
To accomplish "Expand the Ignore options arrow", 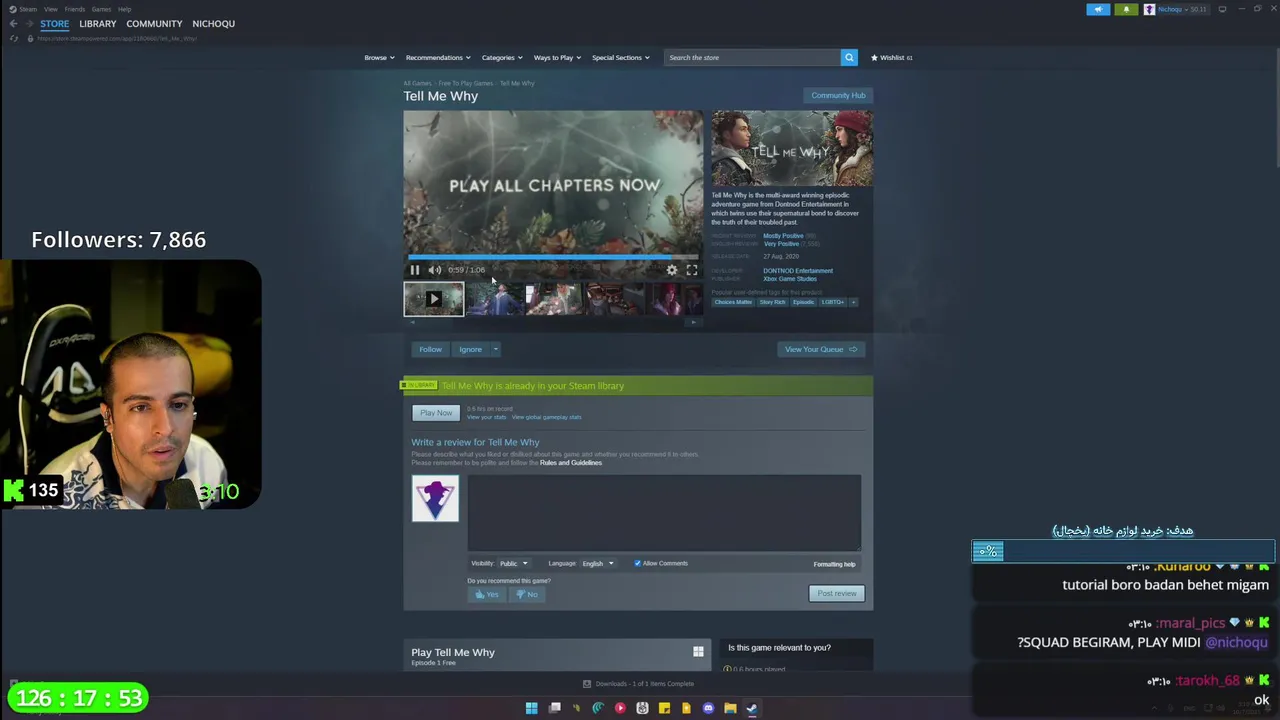I will 495,349.
